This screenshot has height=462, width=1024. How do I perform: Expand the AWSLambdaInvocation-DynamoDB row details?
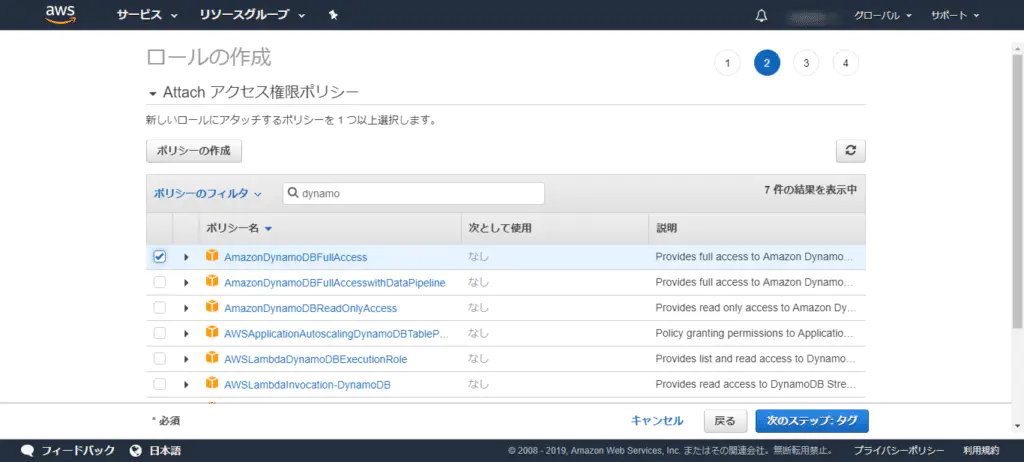pos(186,385)
